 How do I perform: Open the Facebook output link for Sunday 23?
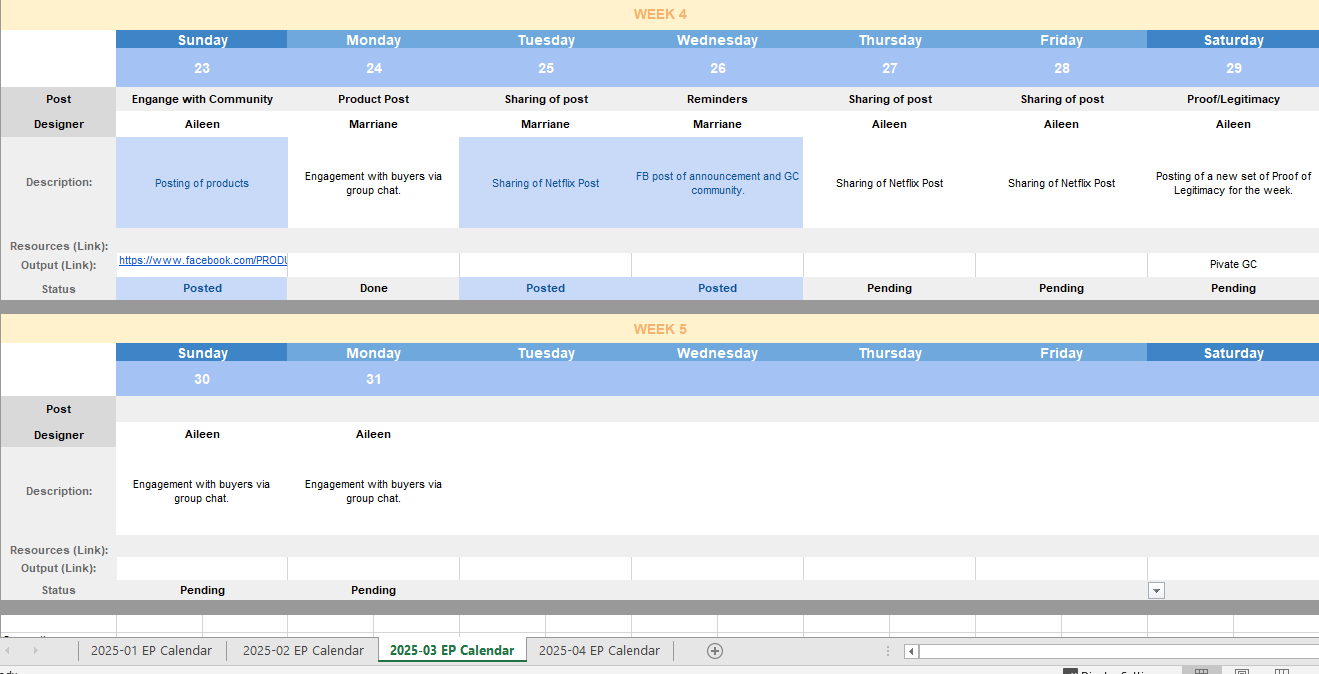pyautogui.click(x=202, y=261)
